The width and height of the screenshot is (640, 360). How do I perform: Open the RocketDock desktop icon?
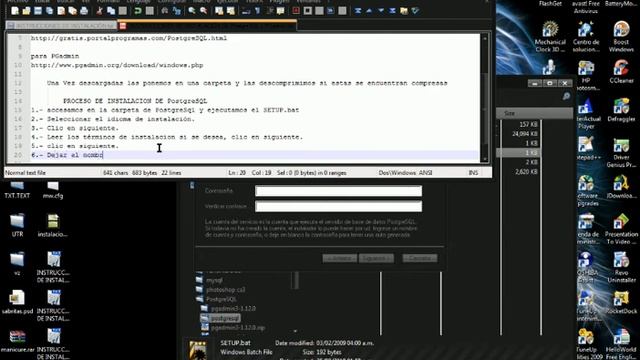point(621,302)
